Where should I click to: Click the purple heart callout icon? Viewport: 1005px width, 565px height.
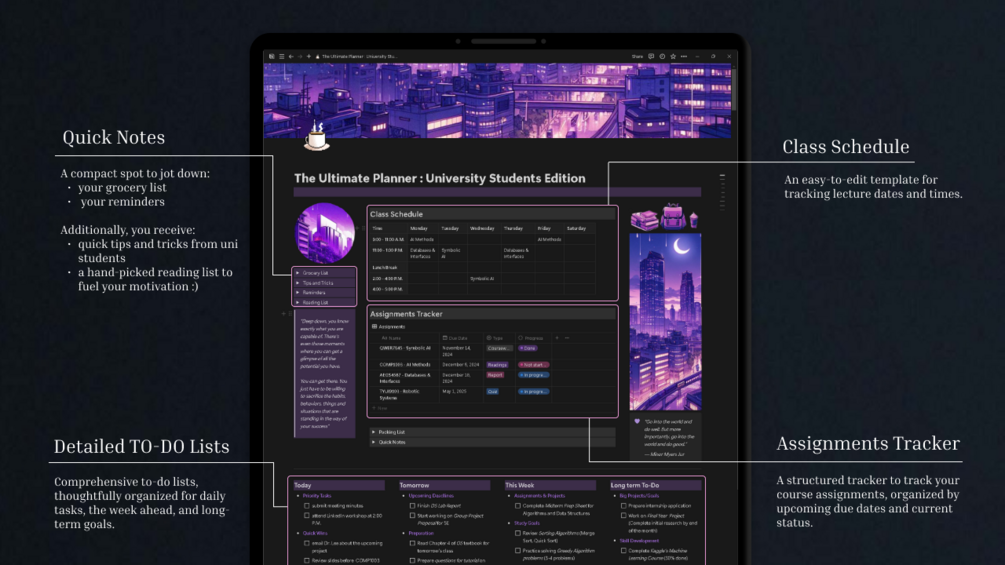click(x=636, y=422)
